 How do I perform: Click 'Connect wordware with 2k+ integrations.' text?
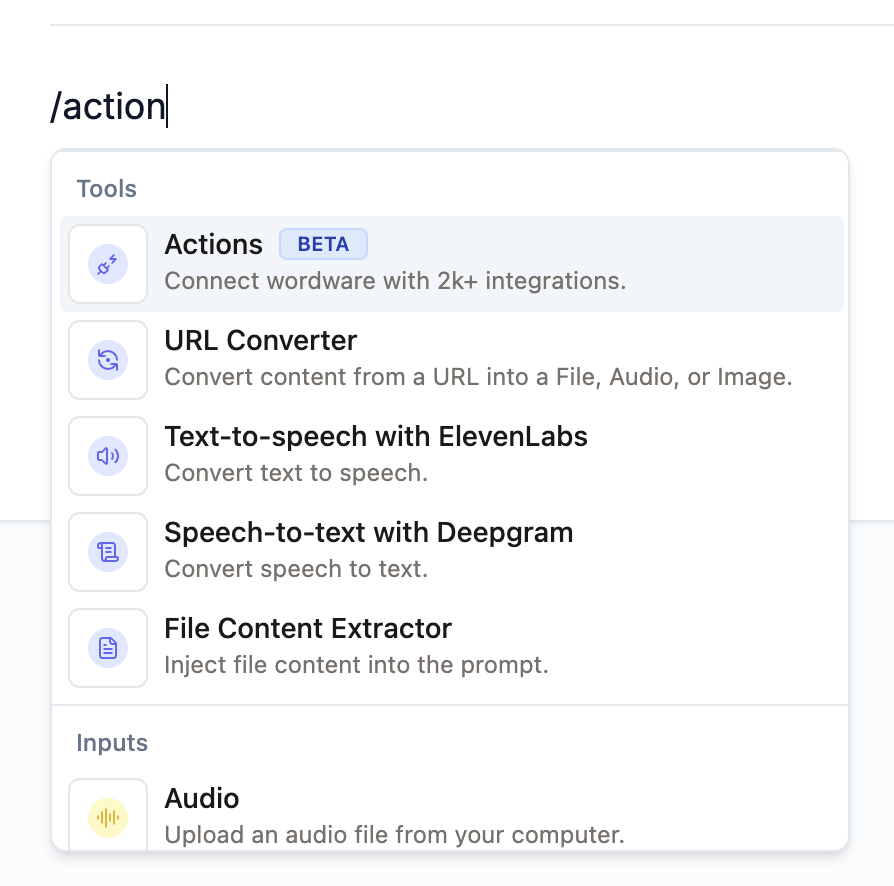(x=395, y=281)
